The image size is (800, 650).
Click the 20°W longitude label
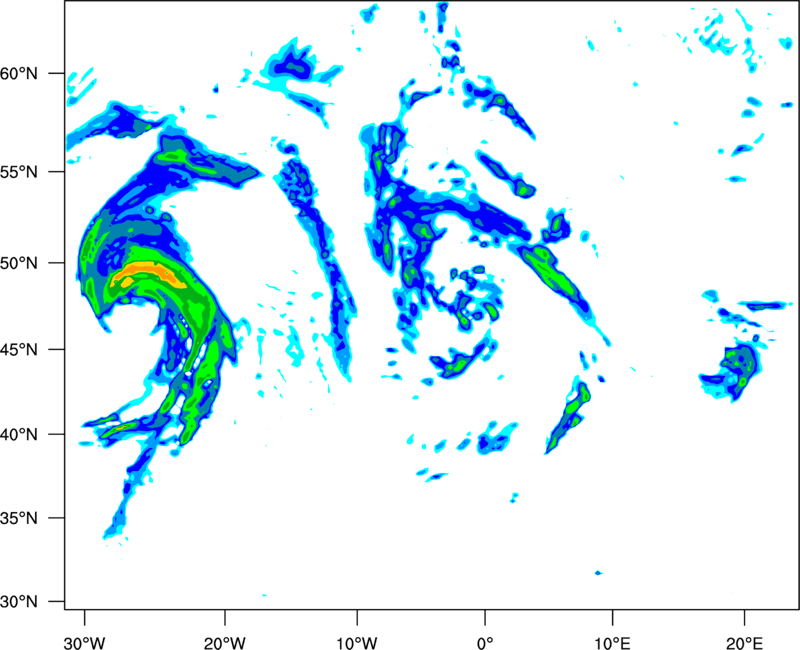point(224,643)
